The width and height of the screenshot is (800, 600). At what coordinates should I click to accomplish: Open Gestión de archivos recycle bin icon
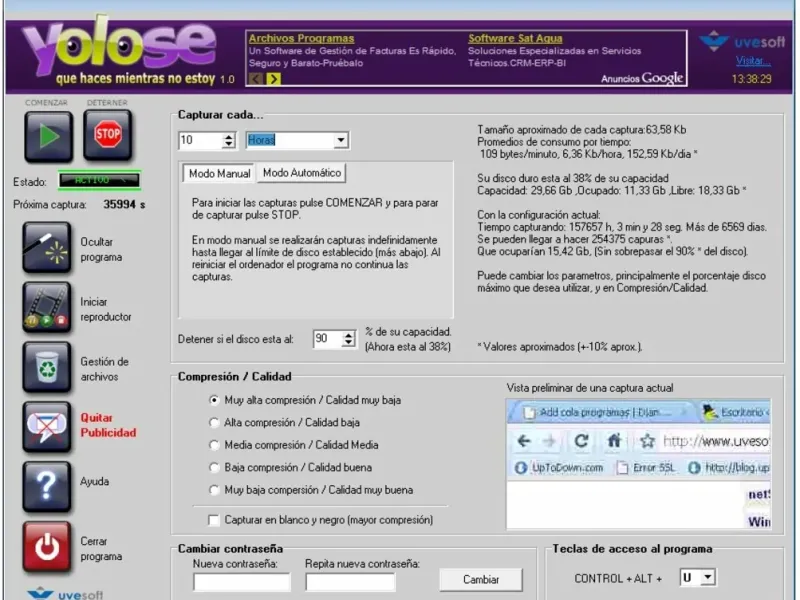46,368
